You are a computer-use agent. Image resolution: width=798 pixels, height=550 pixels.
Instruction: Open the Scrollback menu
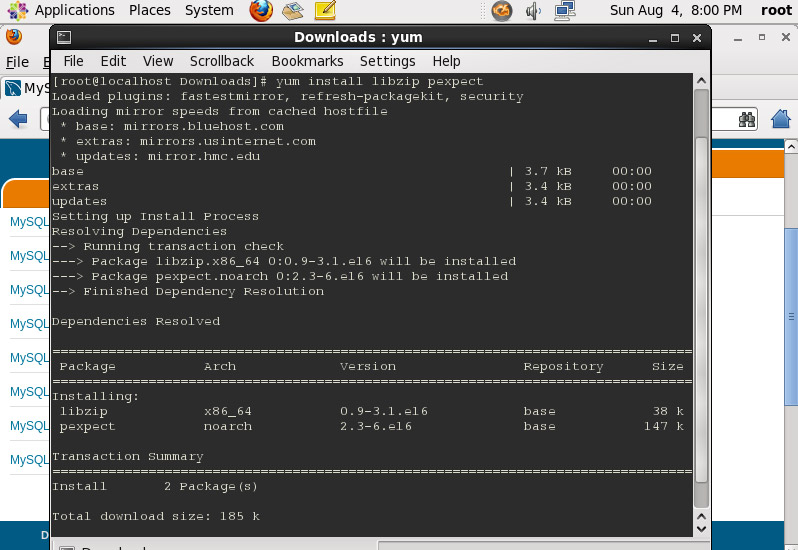222,61
